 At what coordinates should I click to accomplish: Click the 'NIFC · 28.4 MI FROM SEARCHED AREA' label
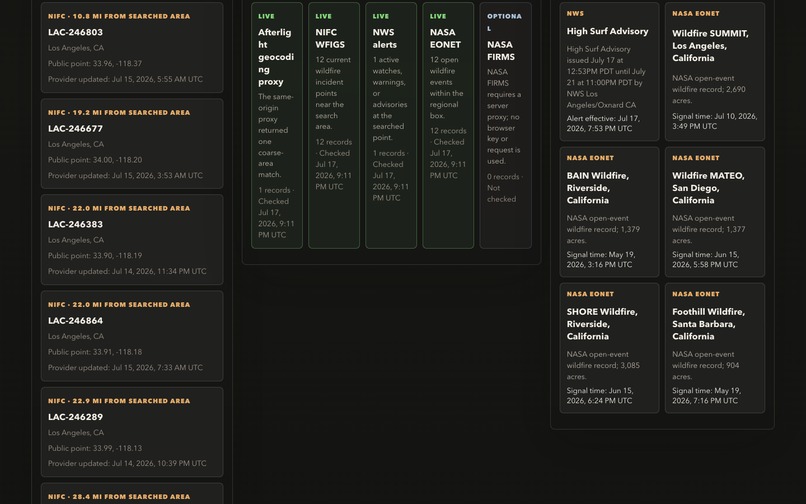tap(119, 497)
